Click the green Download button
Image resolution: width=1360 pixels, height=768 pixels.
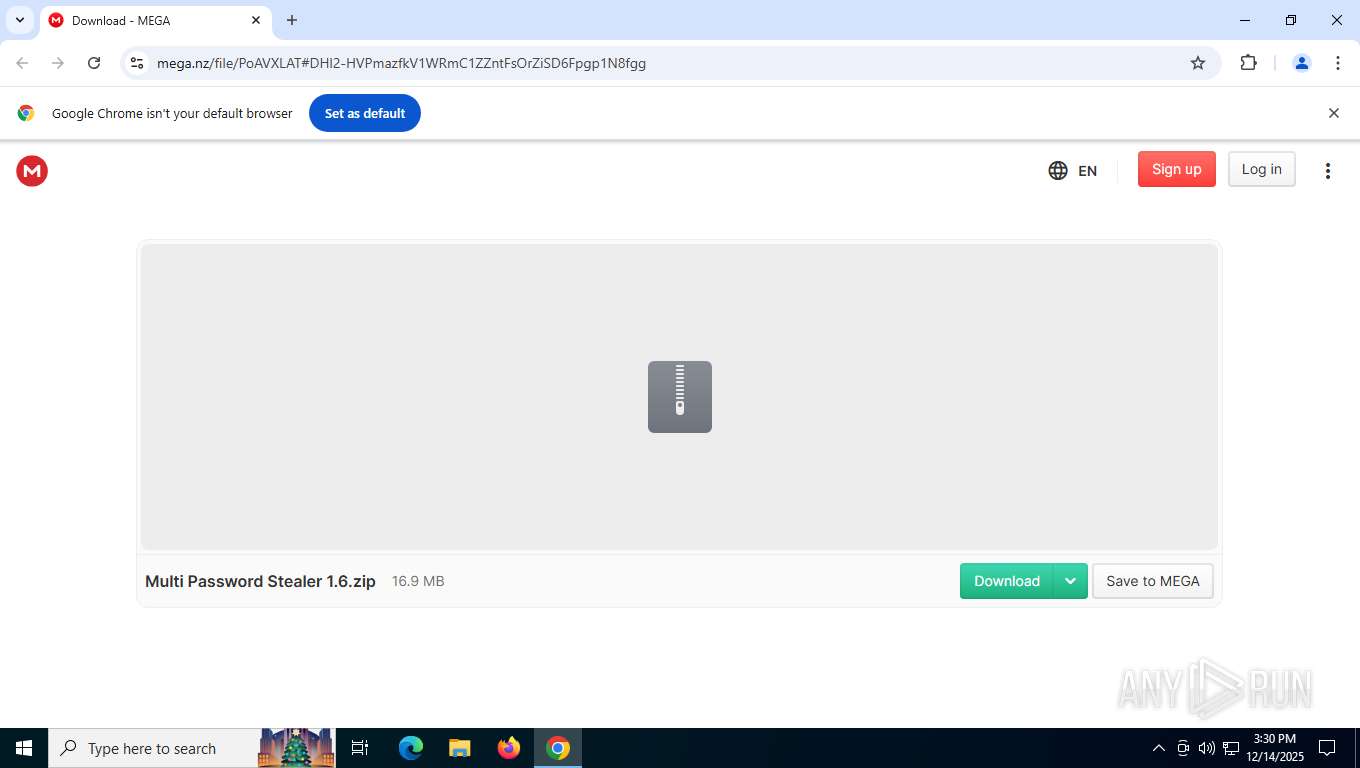[x=1007, y=581]
